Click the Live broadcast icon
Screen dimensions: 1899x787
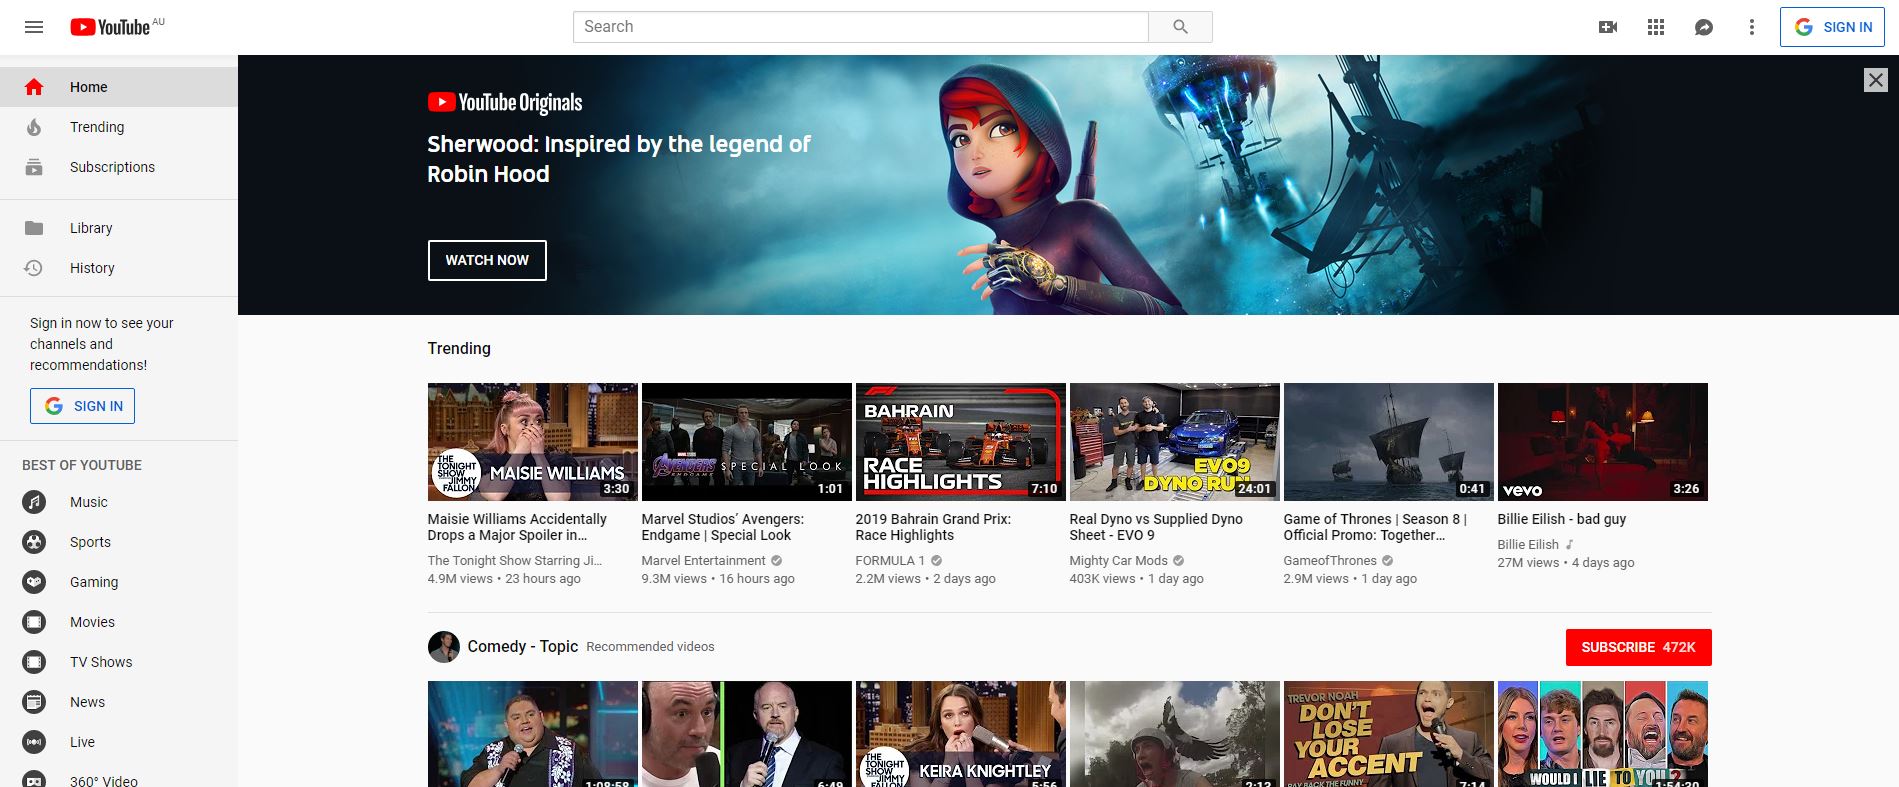34,742
